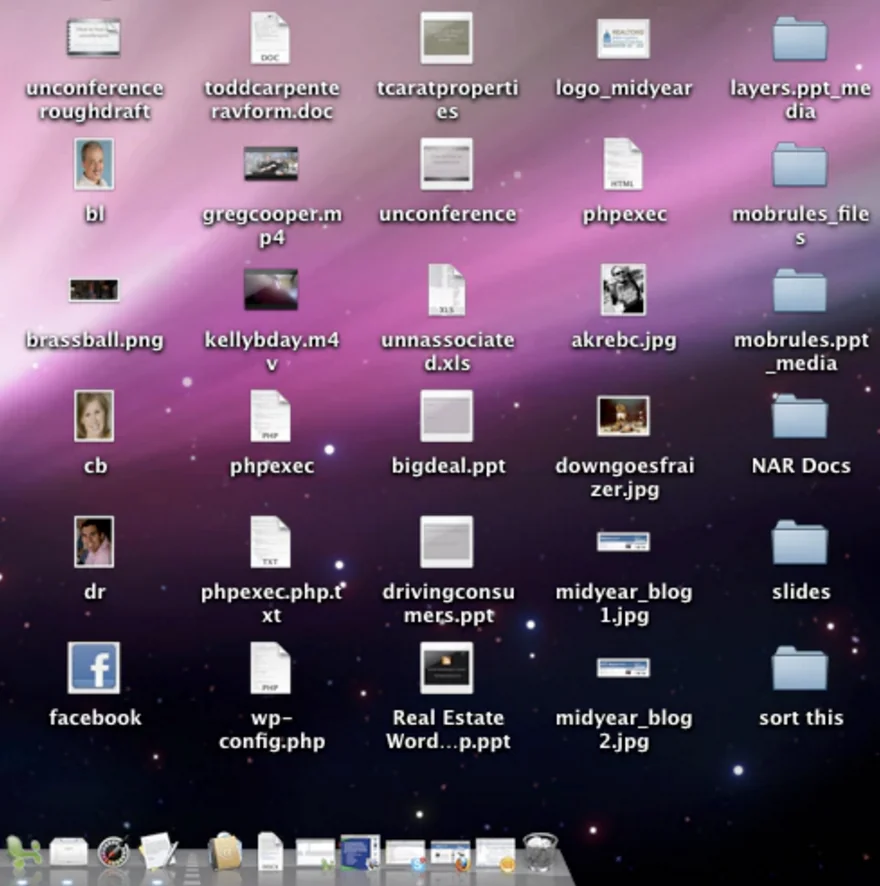880x886 pixels.
Task: Open the folder named sort this
Action: coord(800,667)
